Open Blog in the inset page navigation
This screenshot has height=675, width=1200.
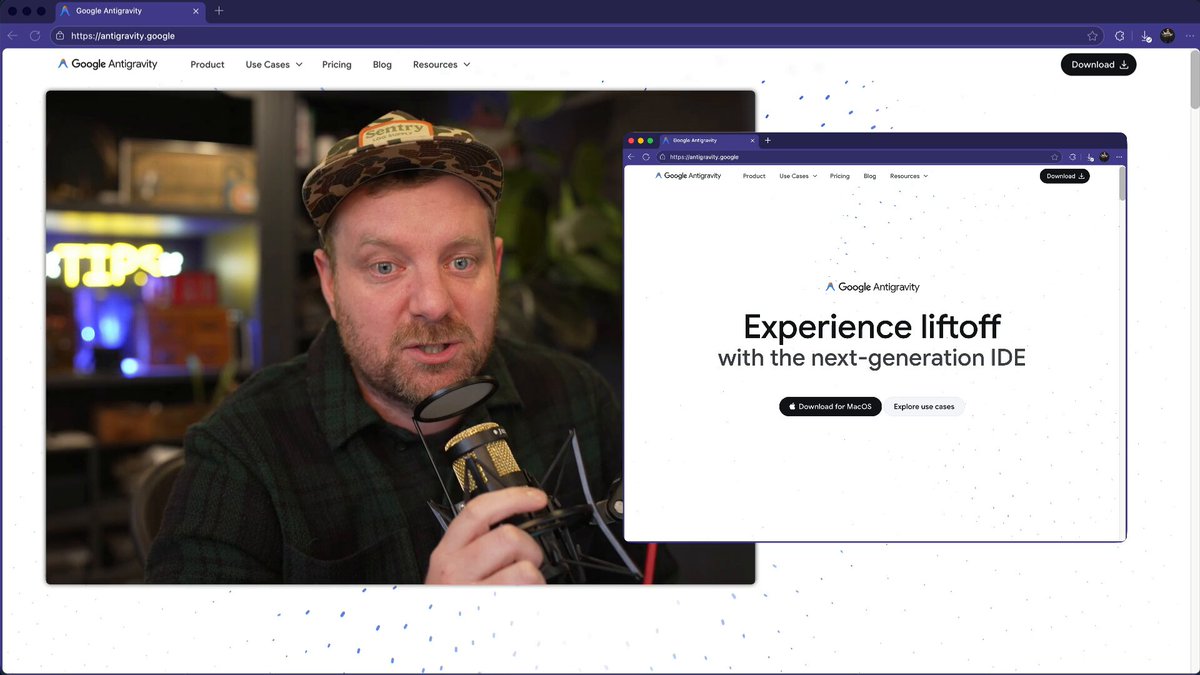coord(870,176)
